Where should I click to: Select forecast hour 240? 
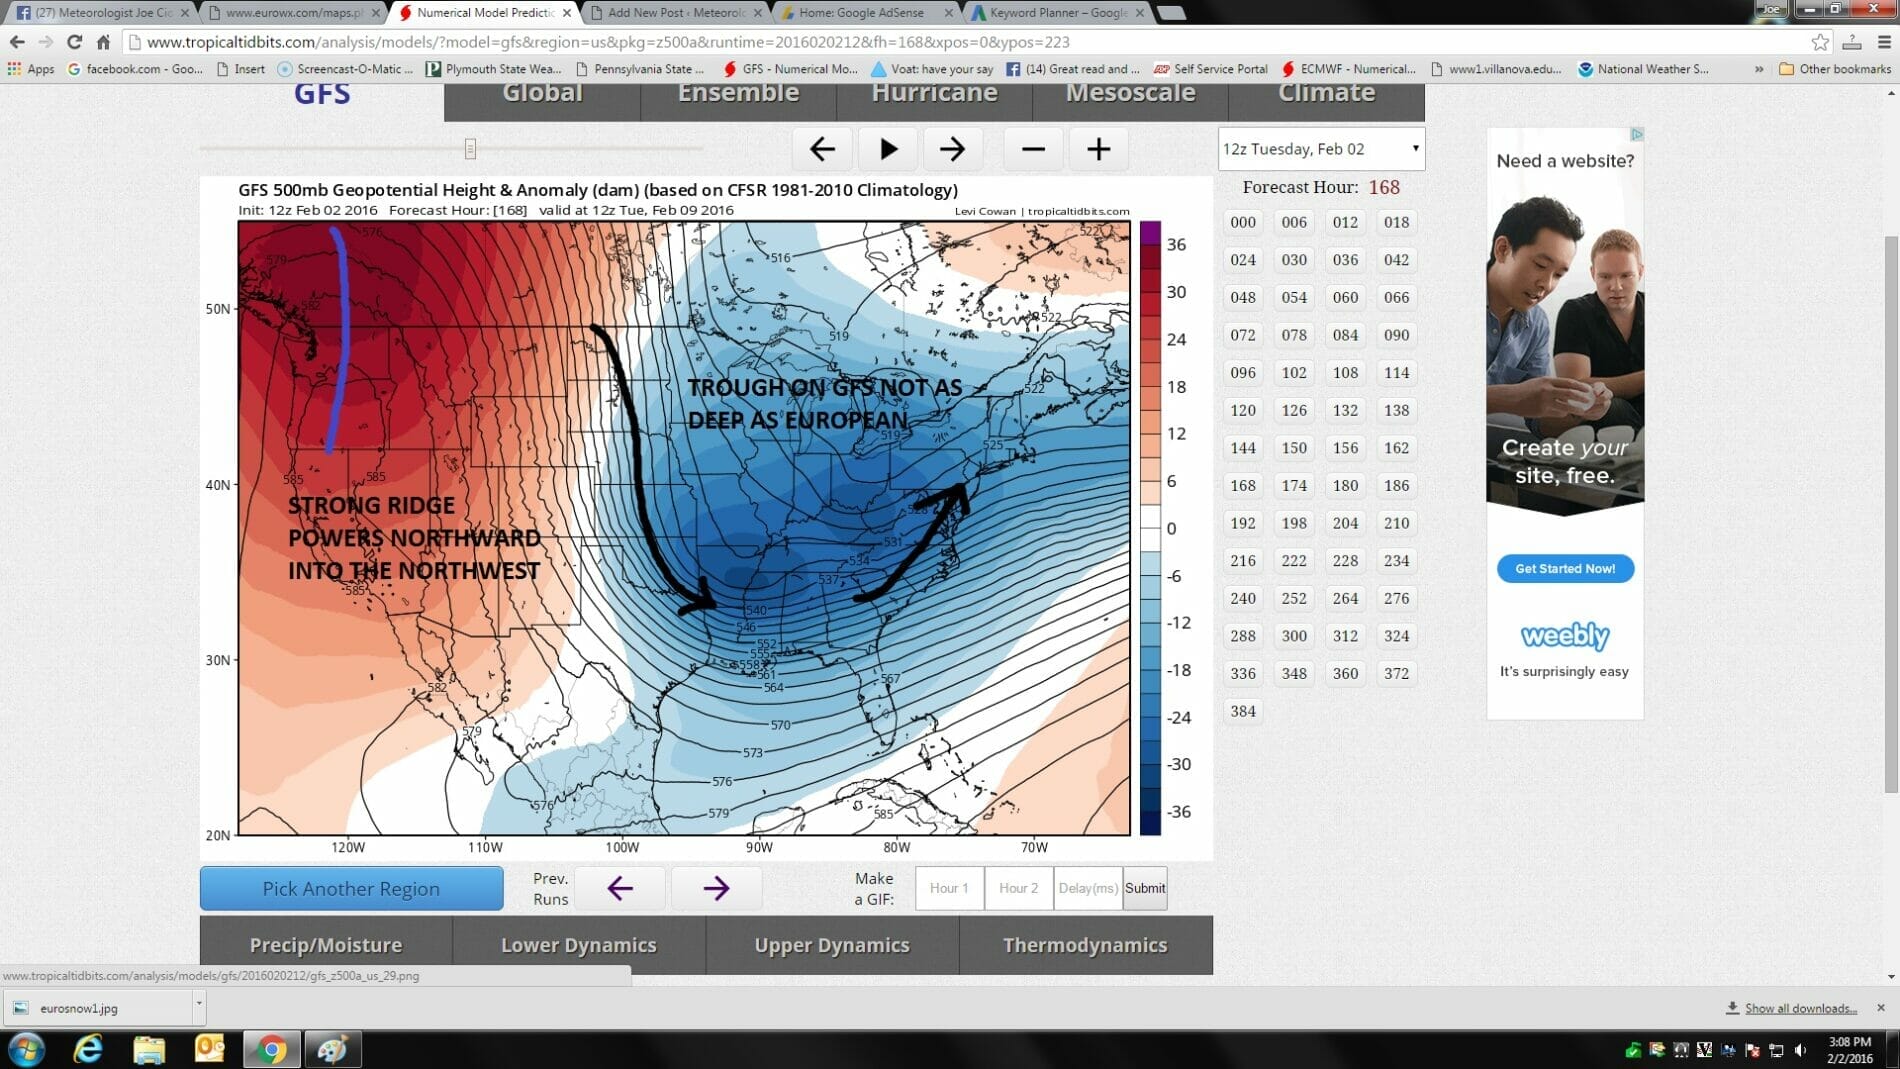[x=1243, y=598]
